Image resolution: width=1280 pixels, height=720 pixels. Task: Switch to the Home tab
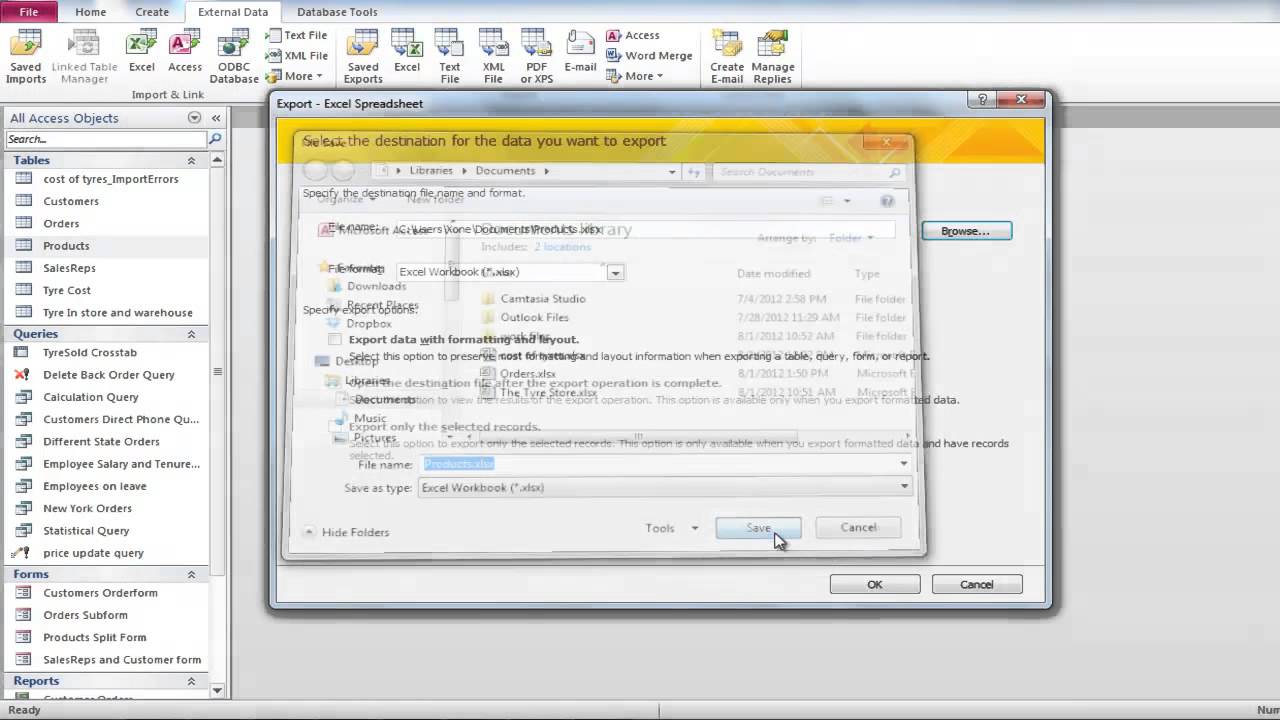pyautogui.click(x=90, y=12)
